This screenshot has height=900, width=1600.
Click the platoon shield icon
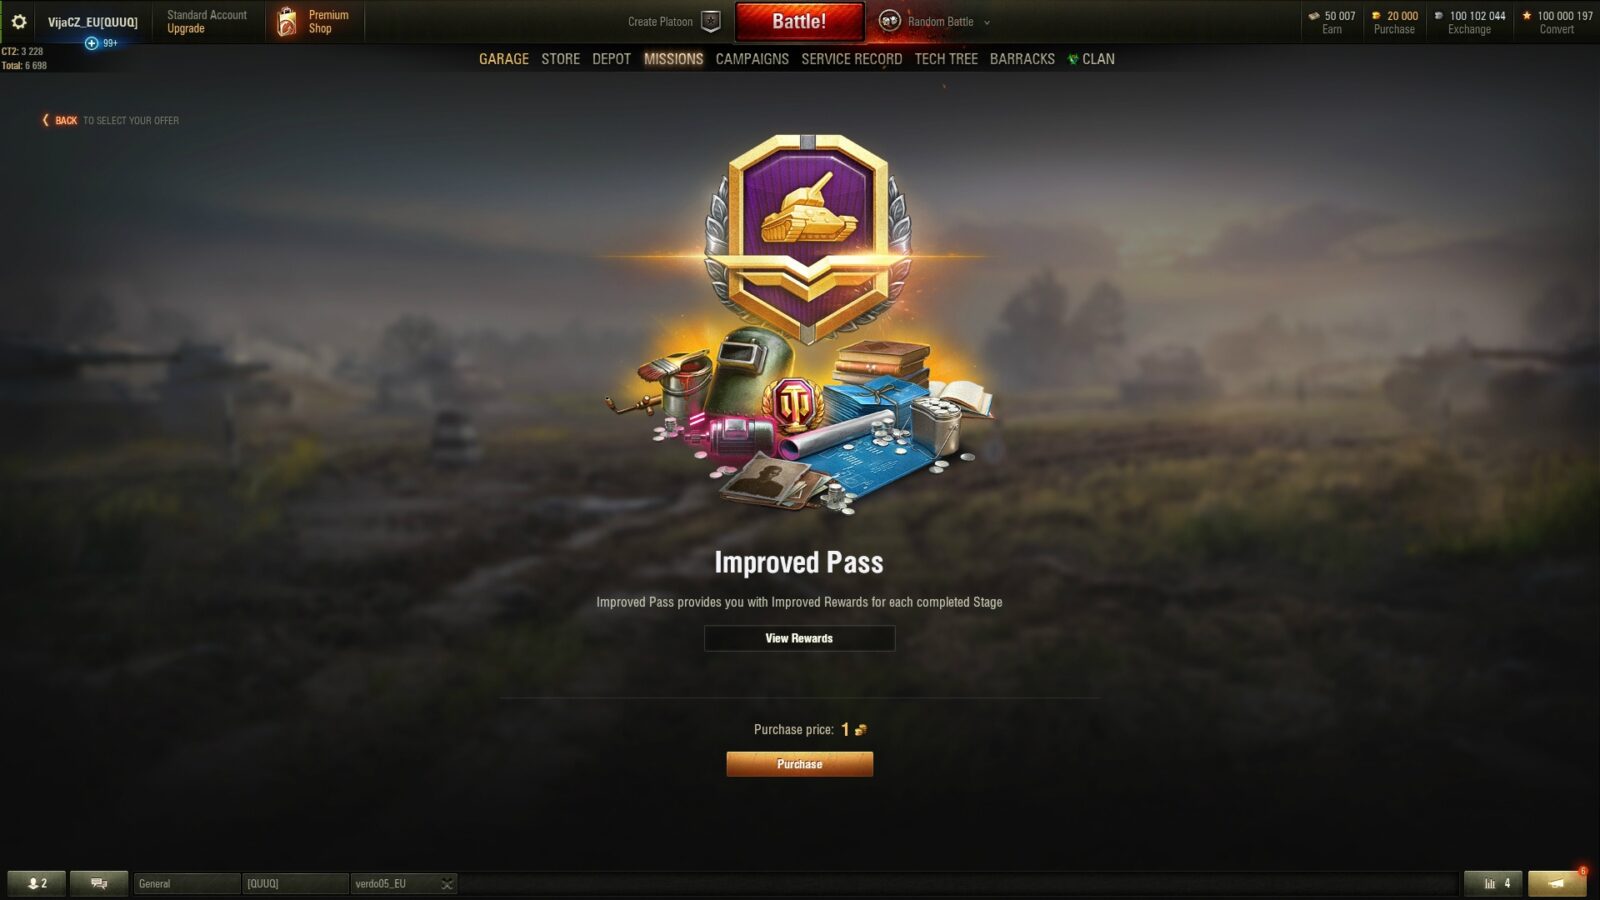[x=711, y=21]
